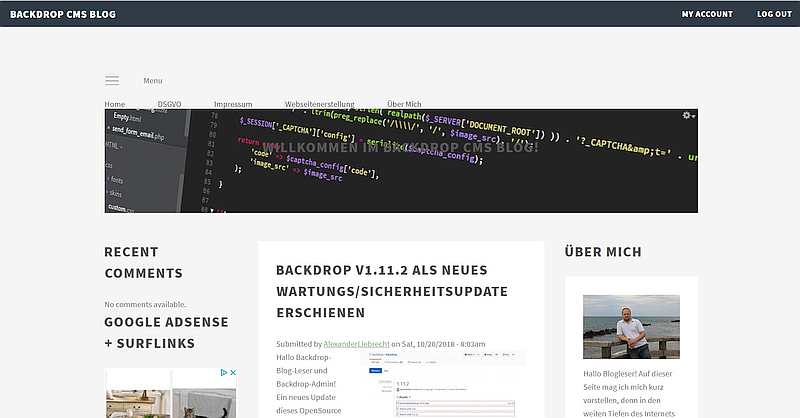800x418 pixels.
Task: Open the Über Mich menu link
Action: [404, 104]
